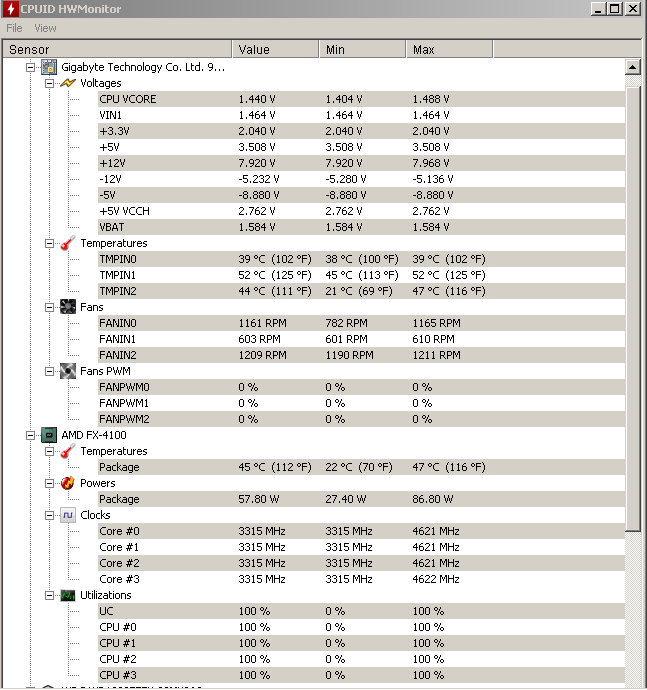Select the FANIN2 fan row
647x690 pixels.
tap(361, 355)
